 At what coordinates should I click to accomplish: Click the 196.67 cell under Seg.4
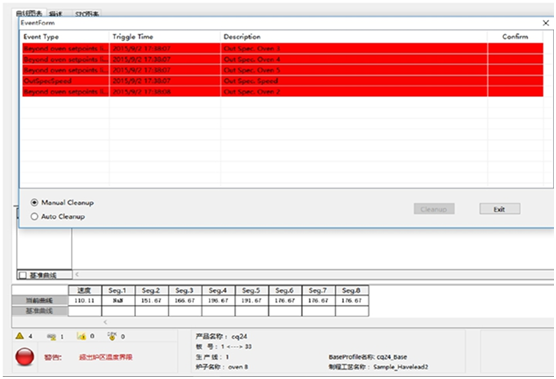point(218,300)
